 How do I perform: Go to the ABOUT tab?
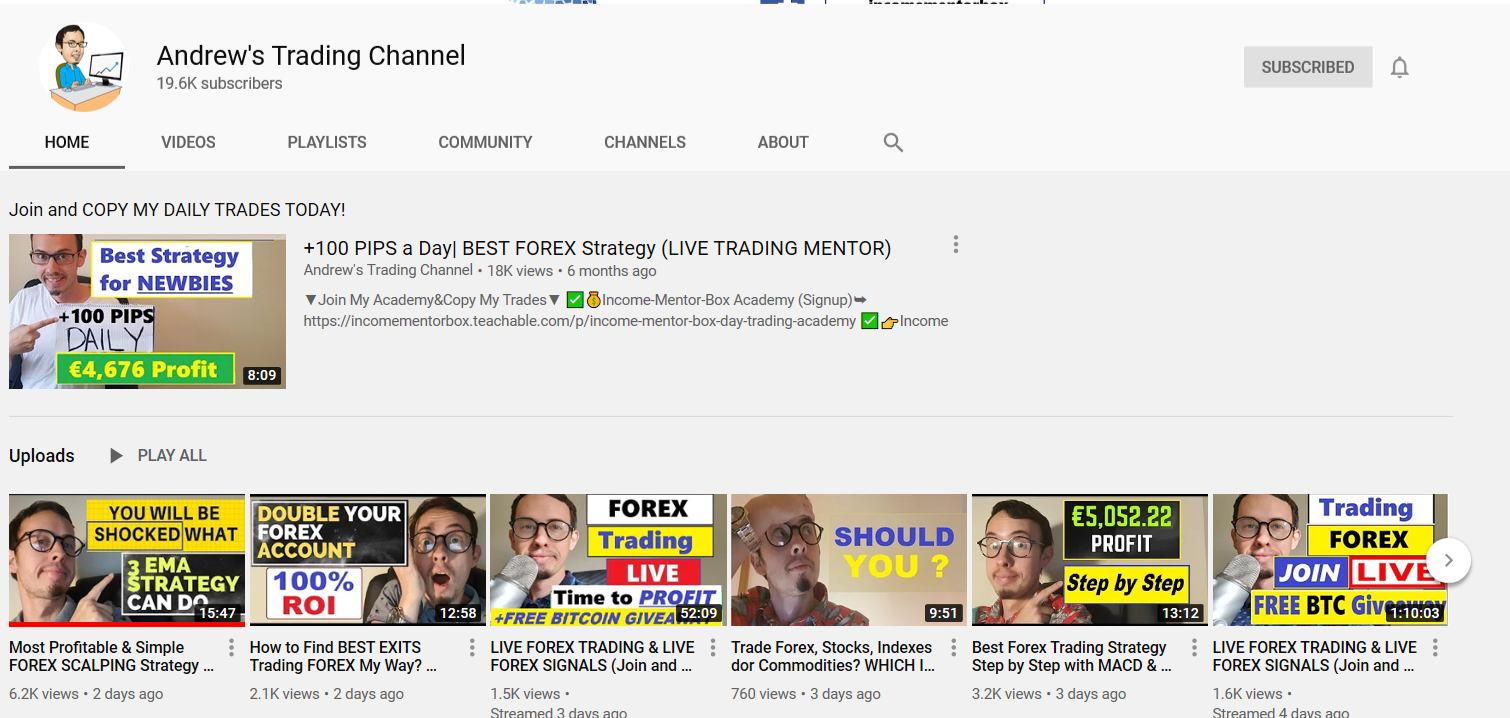[782, 142]
